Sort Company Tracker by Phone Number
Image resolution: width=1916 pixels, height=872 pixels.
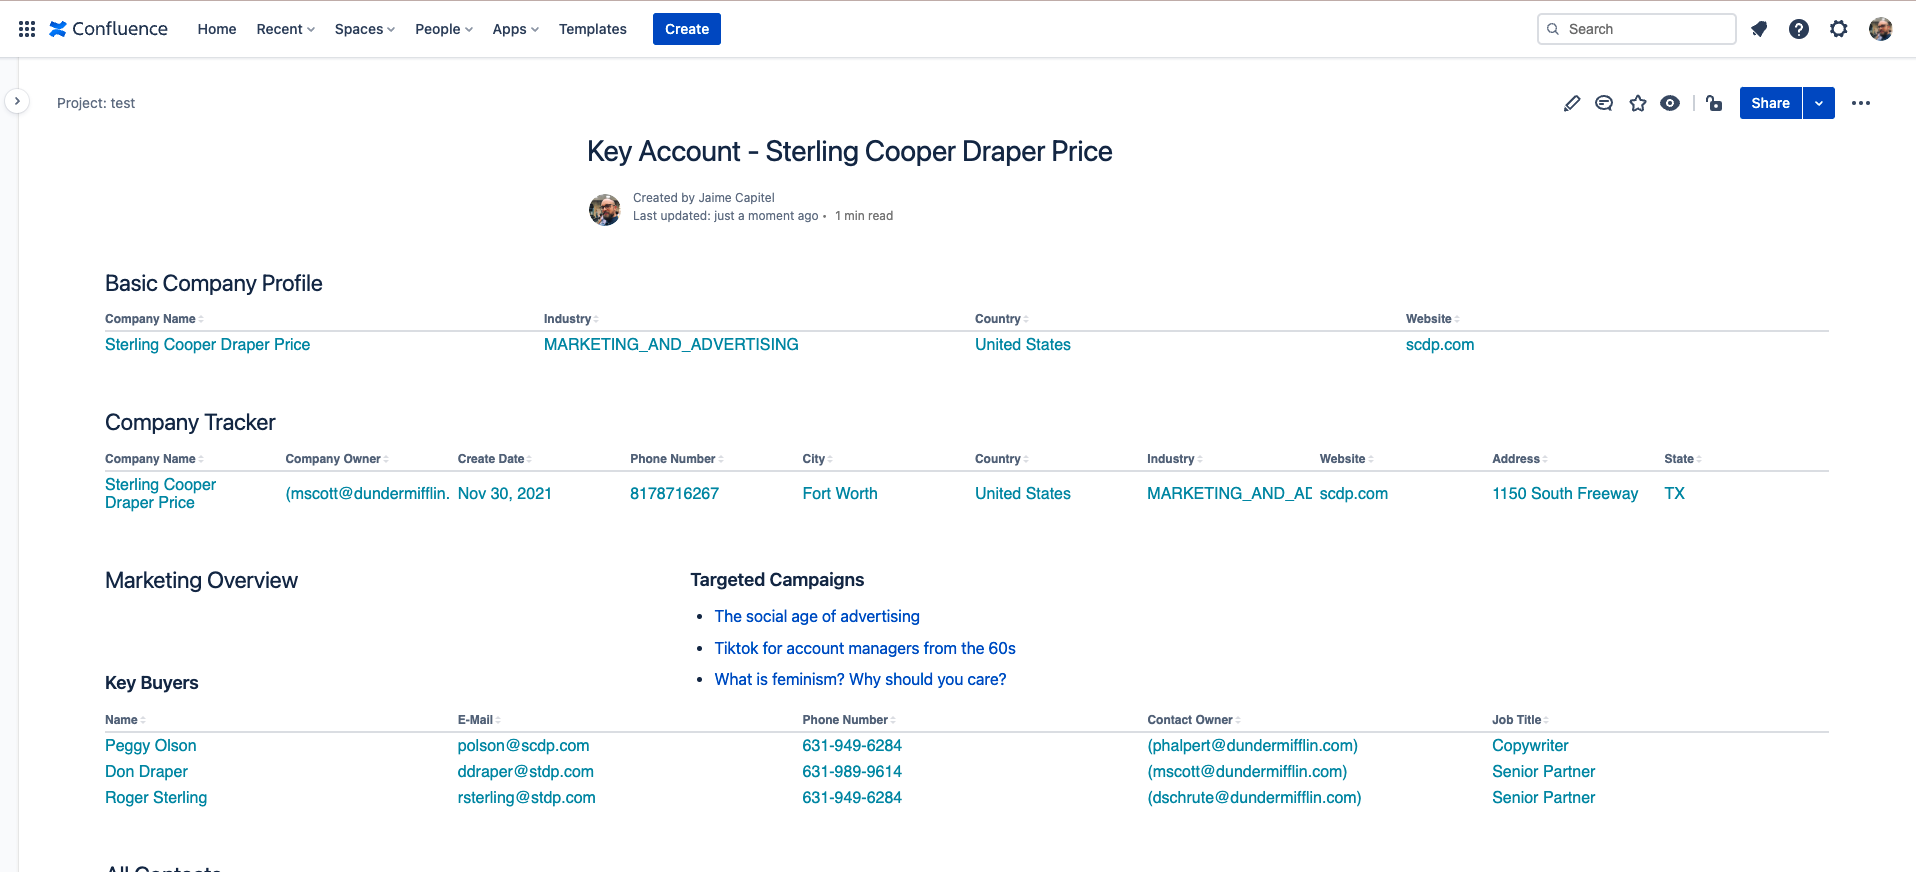(x=676, y=459)
